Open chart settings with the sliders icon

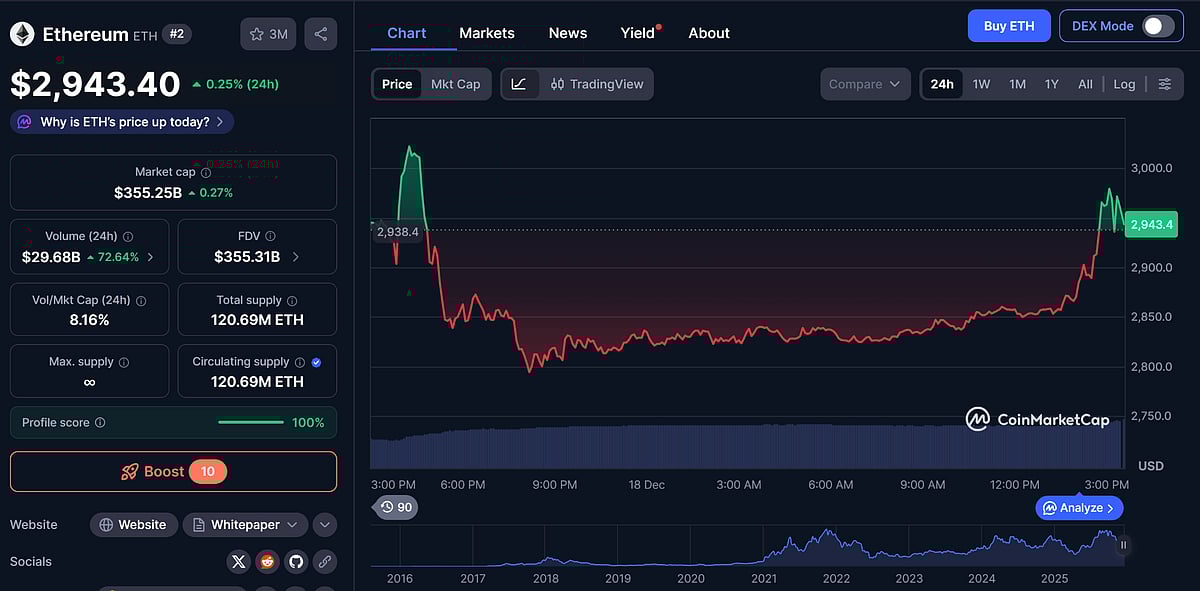(1164, 84)
